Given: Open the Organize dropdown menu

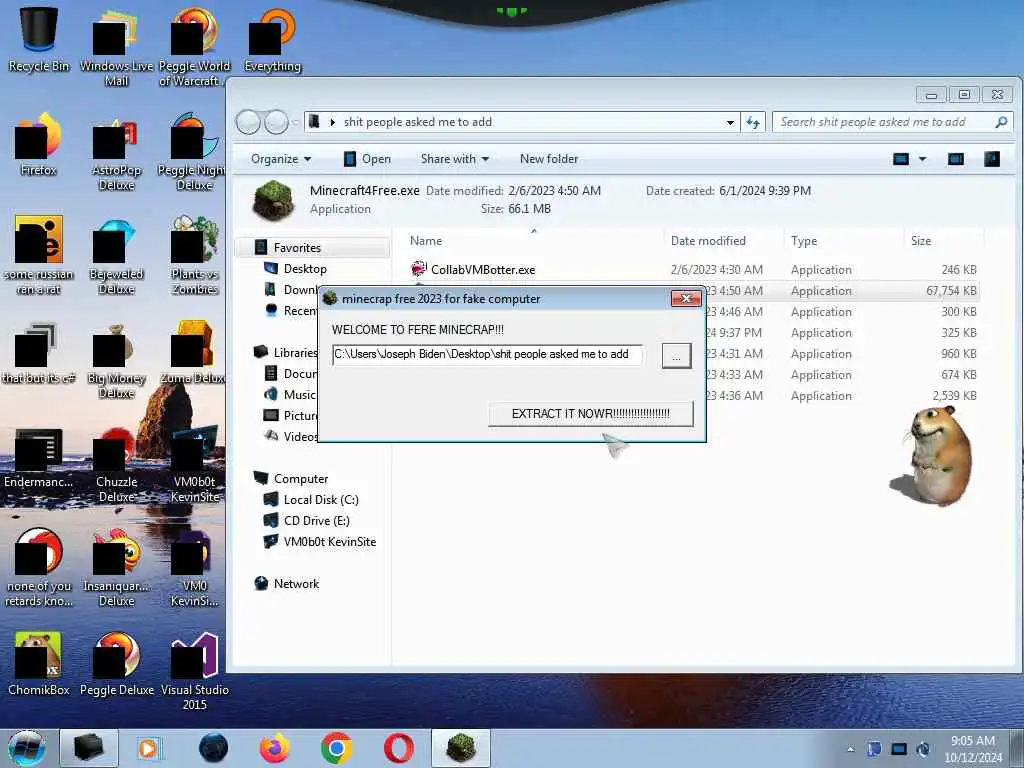Looking at the screenshot, I should click(x=281, y=159).
